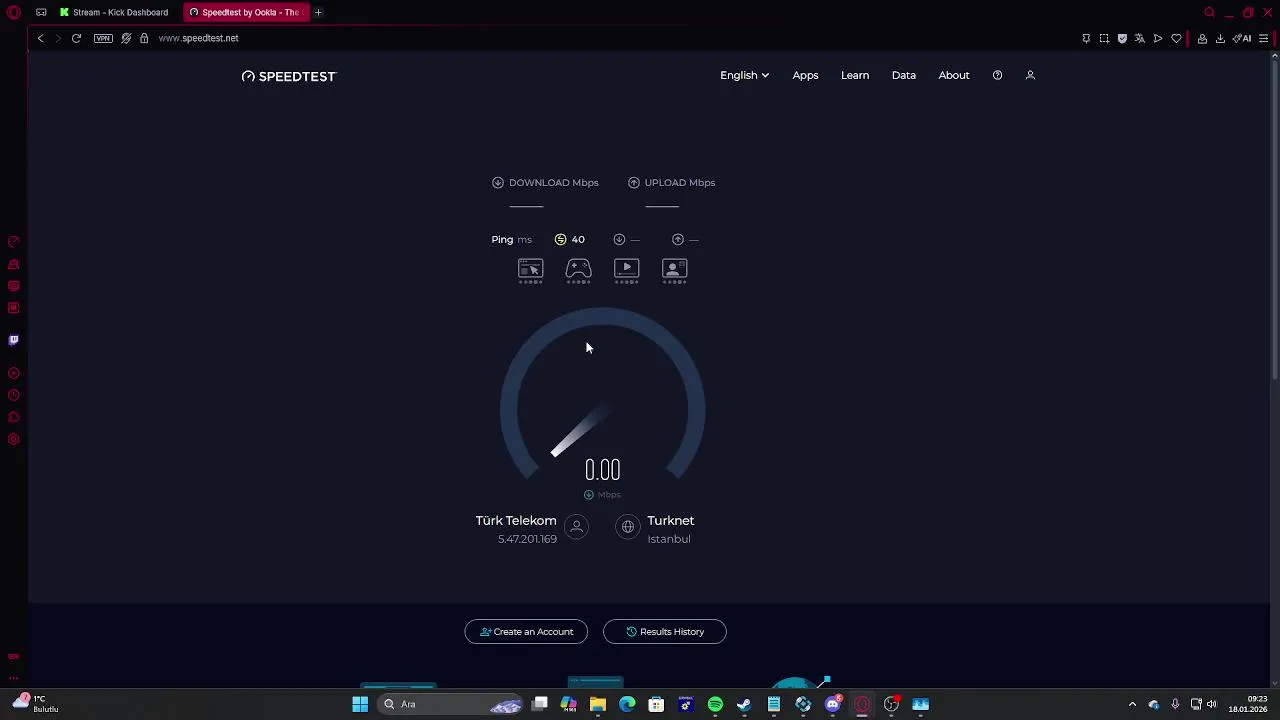
Task: Click the globe server icon
Action: pyautogui.click(x=627, y=527)
